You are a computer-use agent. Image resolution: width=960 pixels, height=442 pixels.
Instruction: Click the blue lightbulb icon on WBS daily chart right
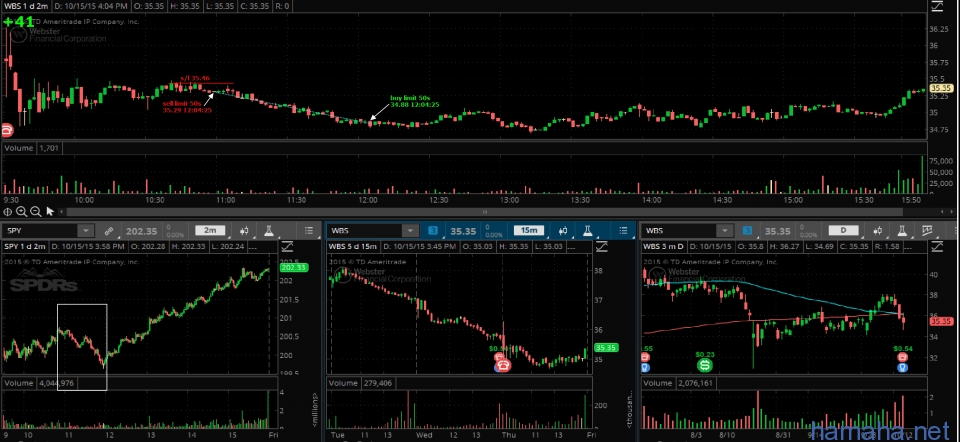[x=902, y=368]
